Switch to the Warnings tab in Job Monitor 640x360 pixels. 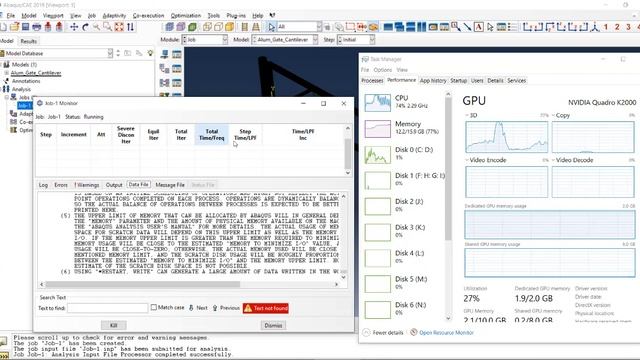click(x=87, y=185)
